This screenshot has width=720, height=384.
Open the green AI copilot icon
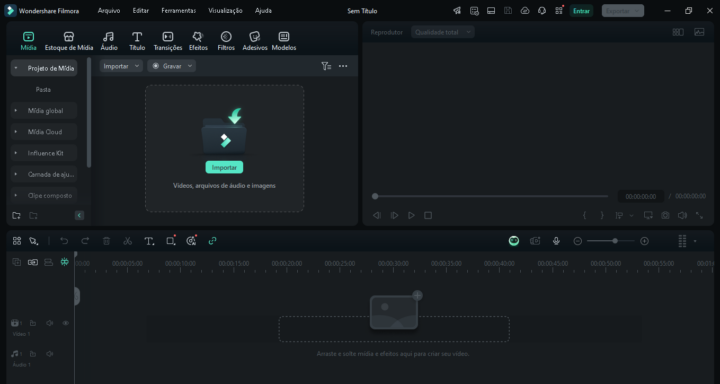click(x=514, y=241)
